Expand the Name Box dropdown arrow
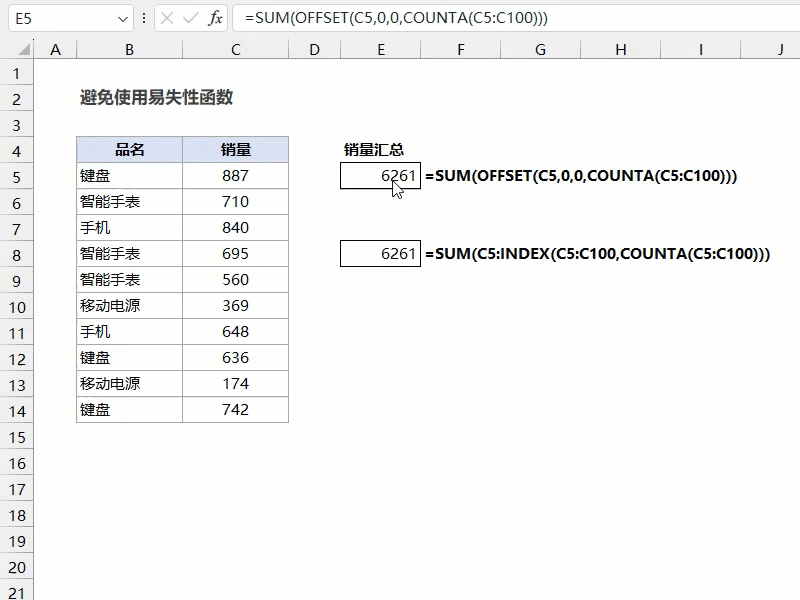The width and height of the screenshot is (800, 600). click(123, 19)
